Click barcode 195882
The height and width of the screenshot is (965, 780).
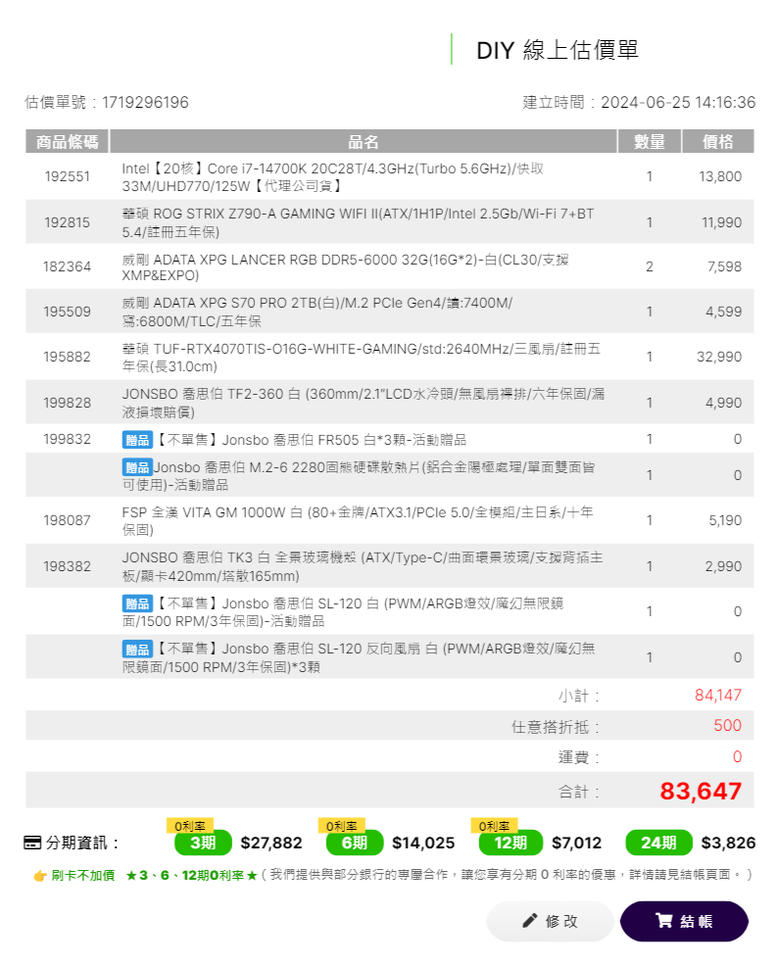67,356
